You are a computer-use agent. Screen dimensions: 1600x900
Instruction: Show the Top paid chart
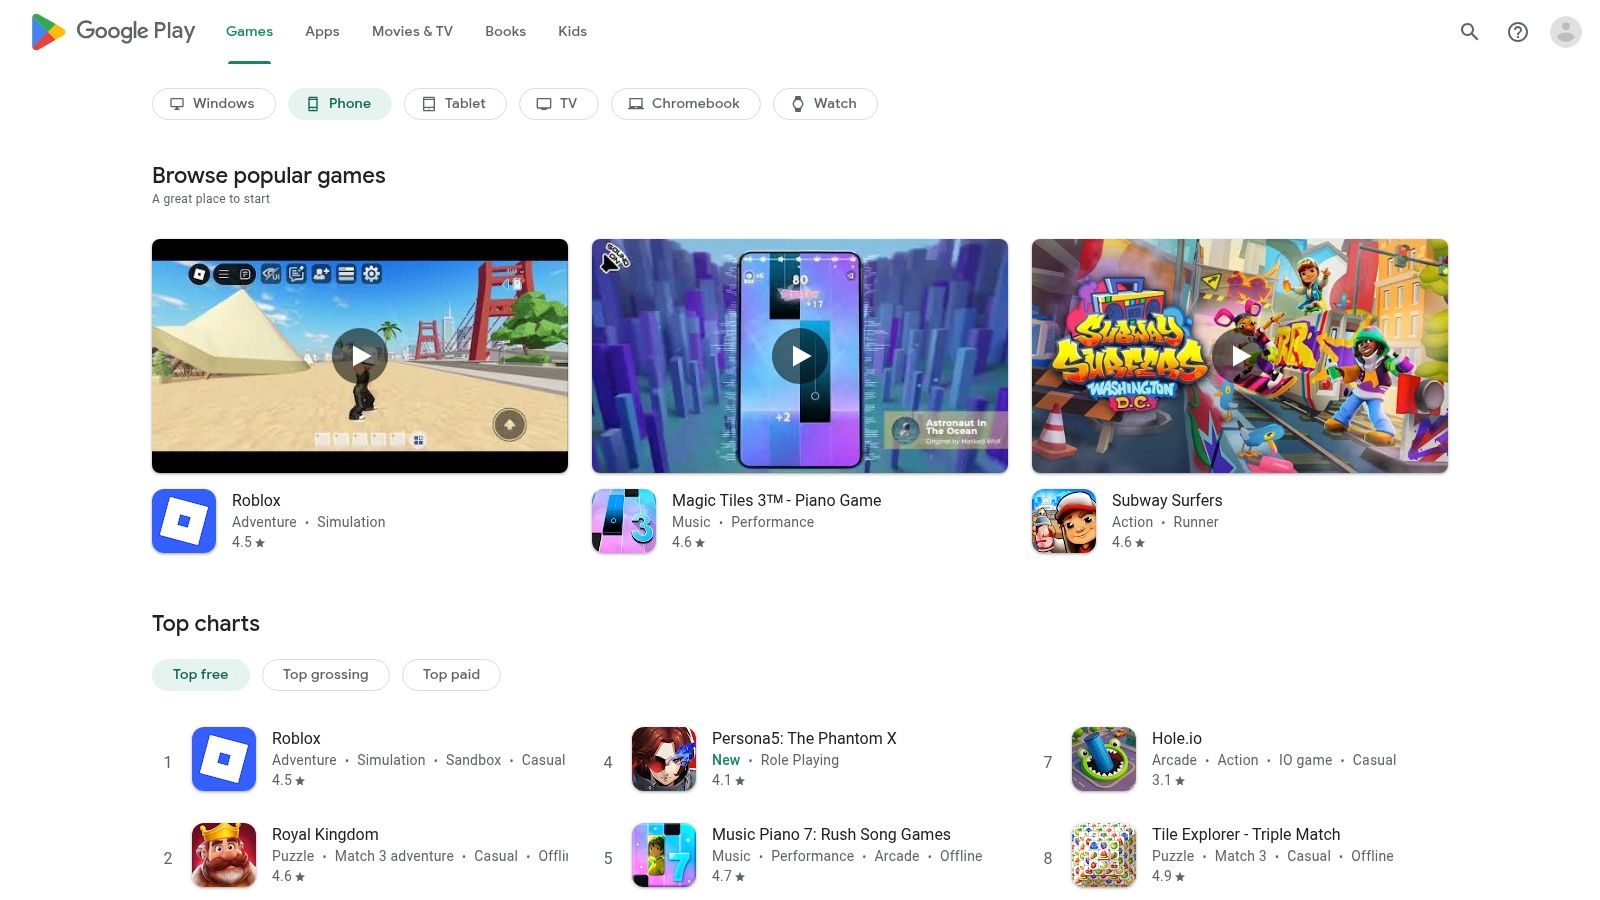tap(451, 675)
